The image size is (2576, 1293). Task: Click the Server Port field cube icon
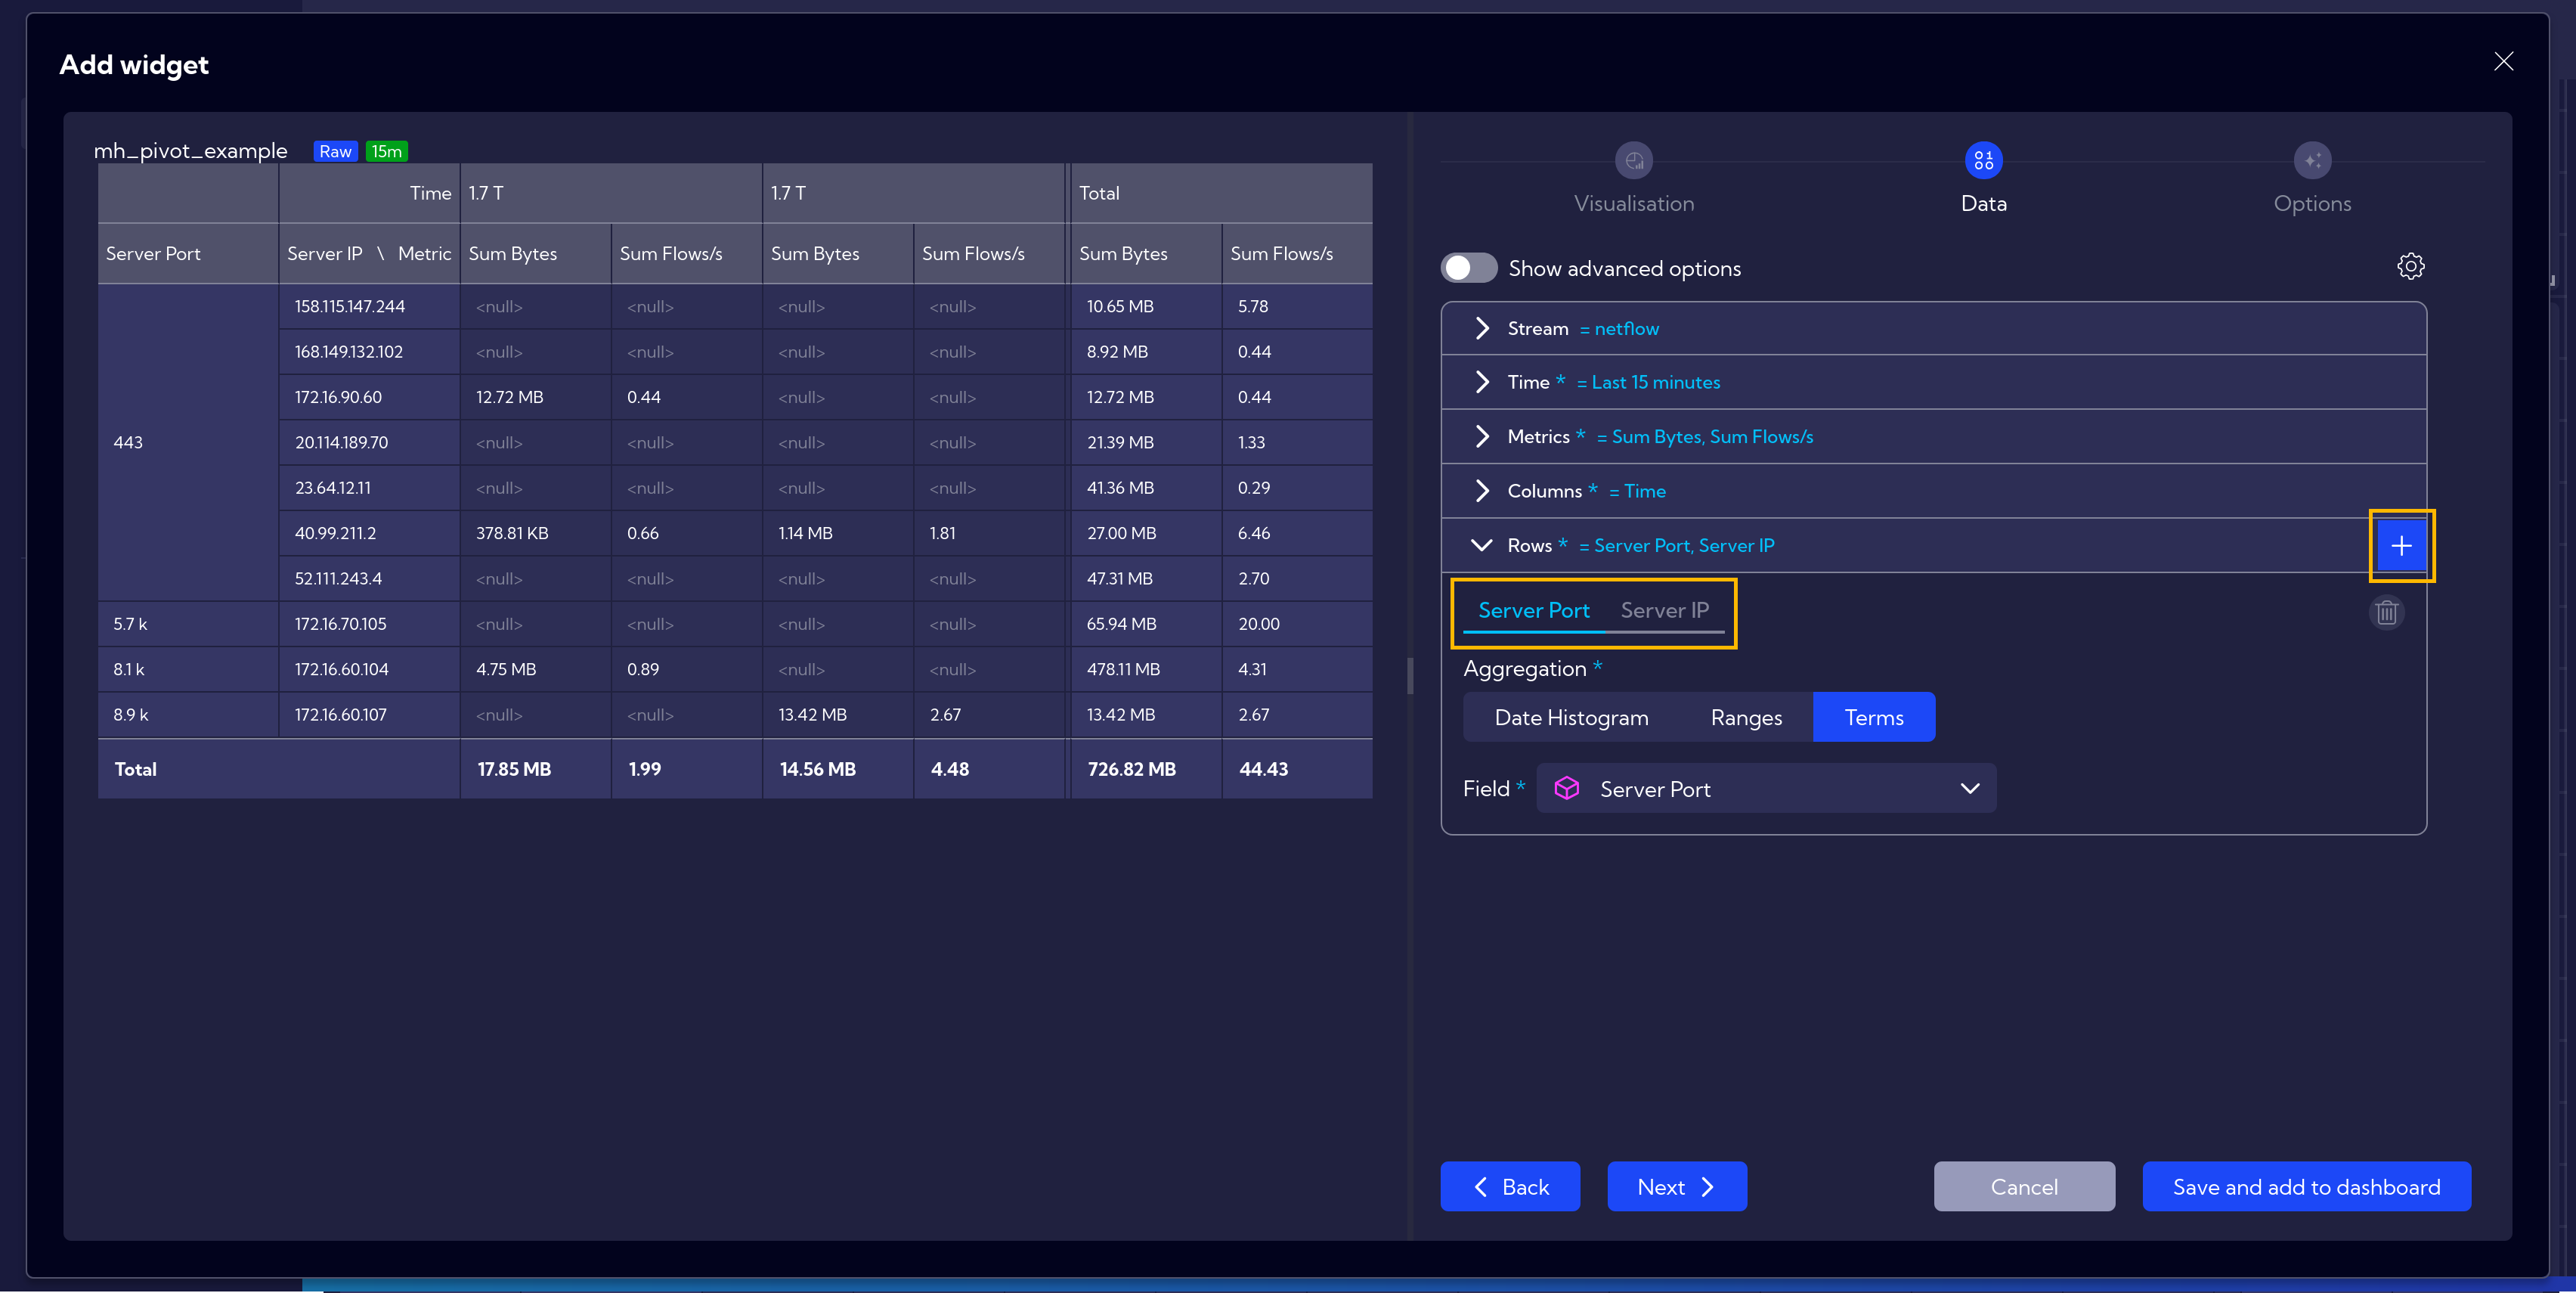pyautogui.click(x=1566, y=788)
